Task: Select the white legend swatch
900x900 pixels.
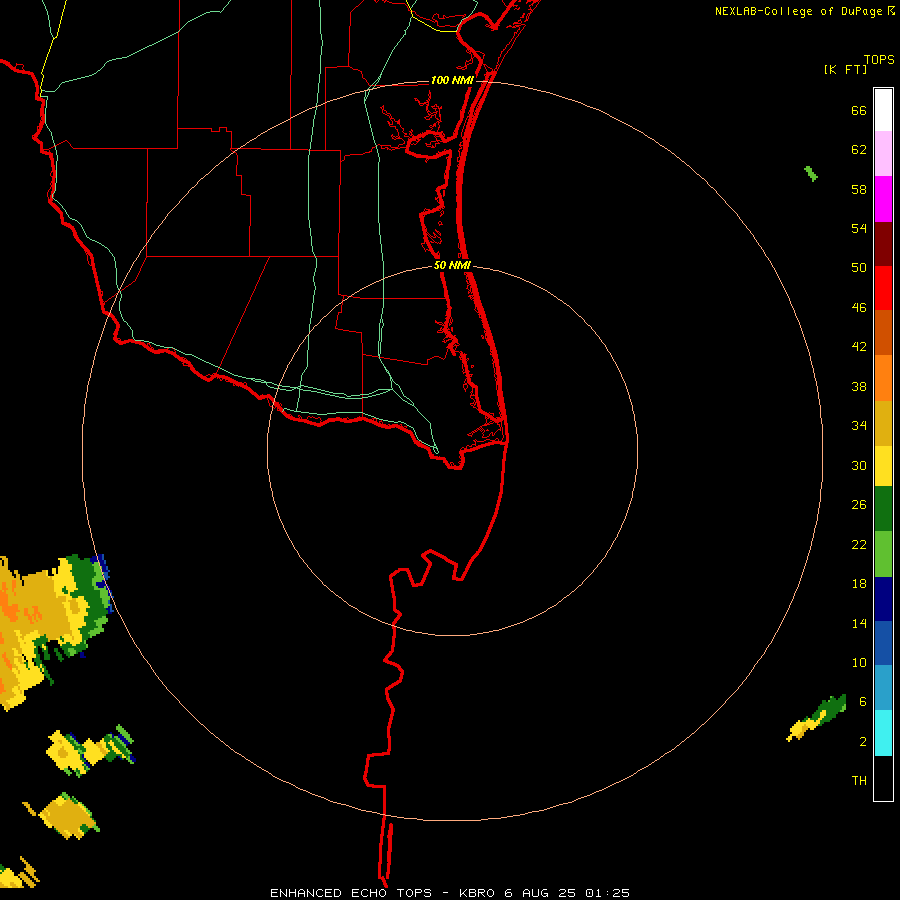Action: [883, 110]
